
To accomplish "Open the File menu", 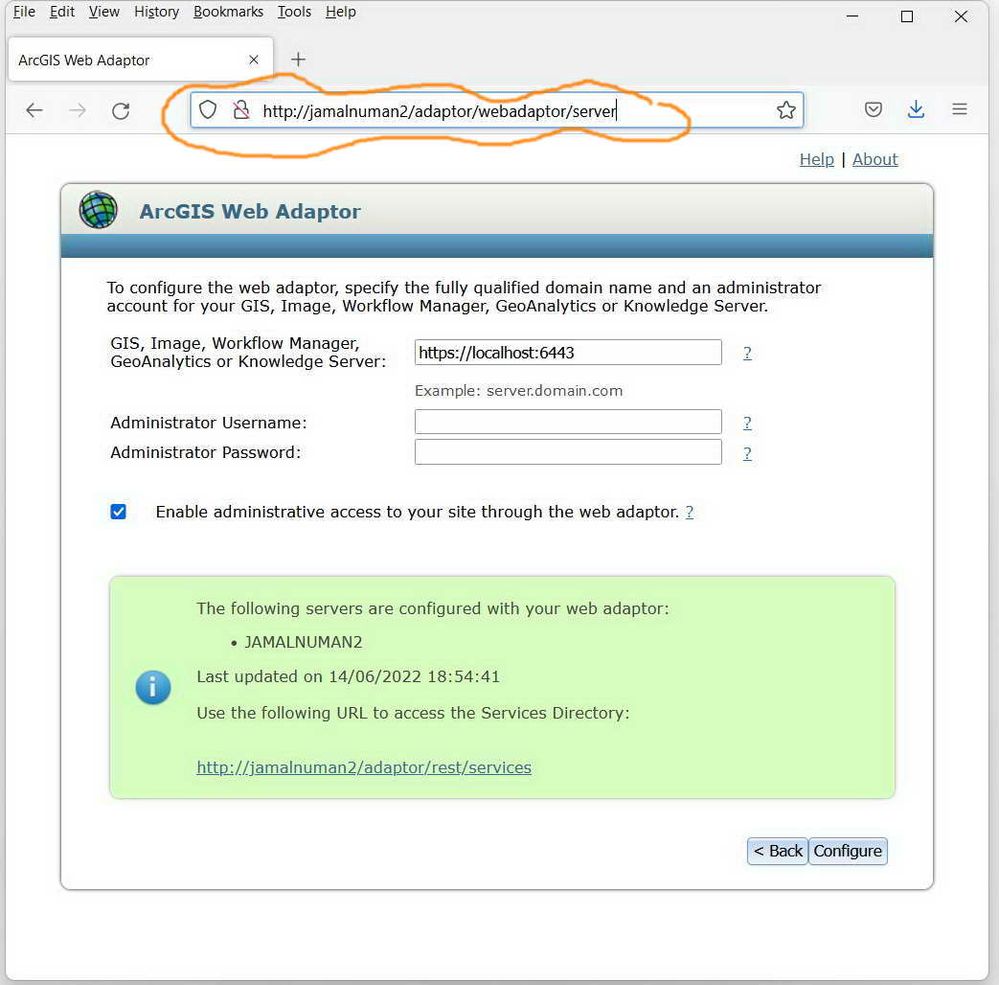I will pos(24,11).
